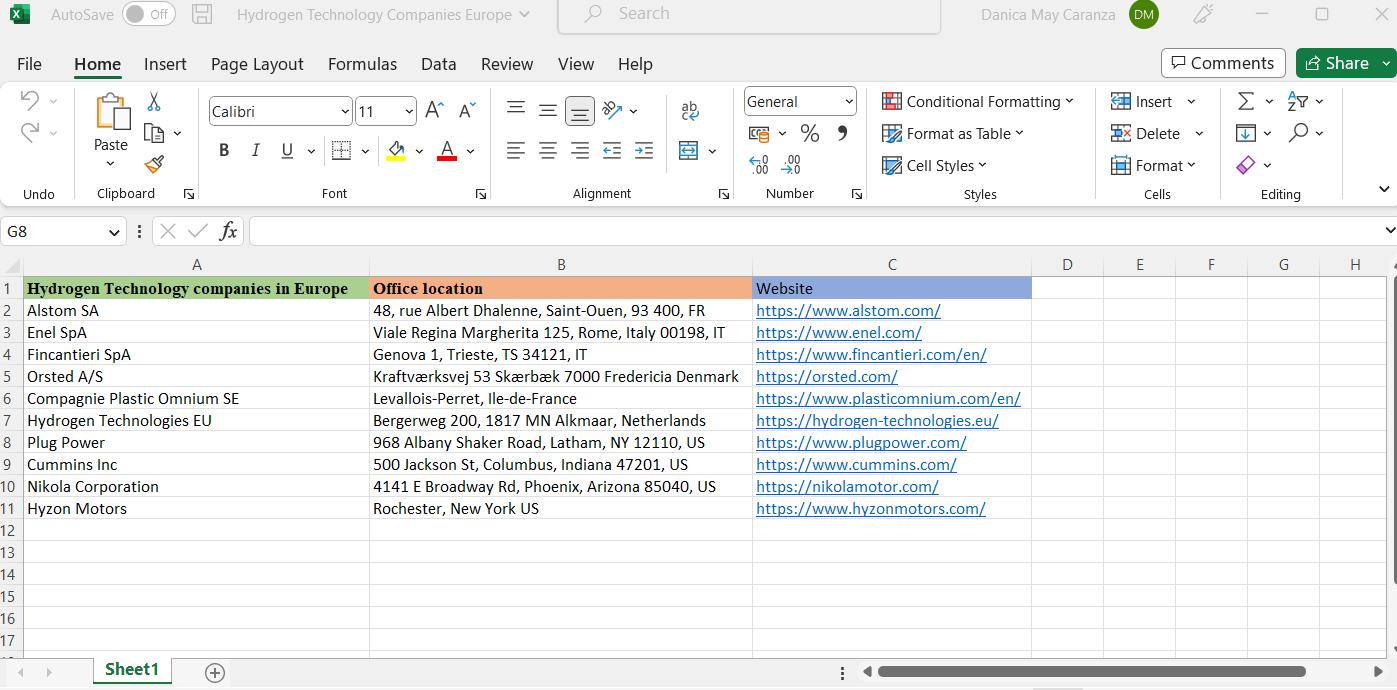Open the Comments button
The image size is (1397, 690).
pos(1223,63)
